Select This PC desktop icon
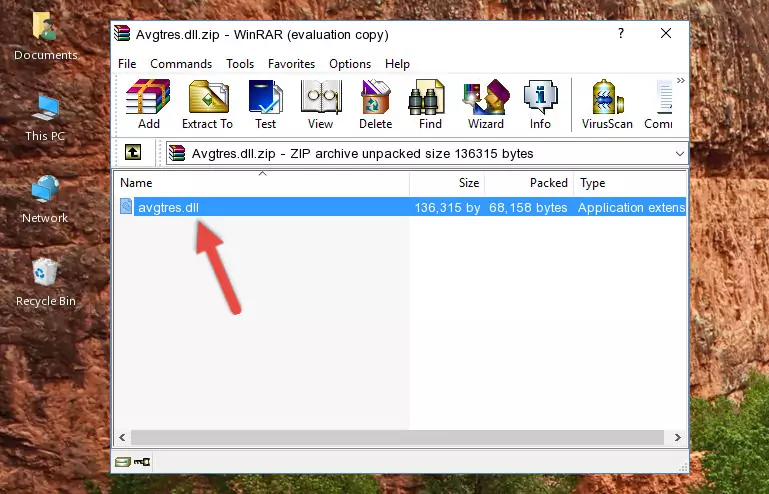Image resolution: width=769 pixels, height=494 pixels. (45, 118)
